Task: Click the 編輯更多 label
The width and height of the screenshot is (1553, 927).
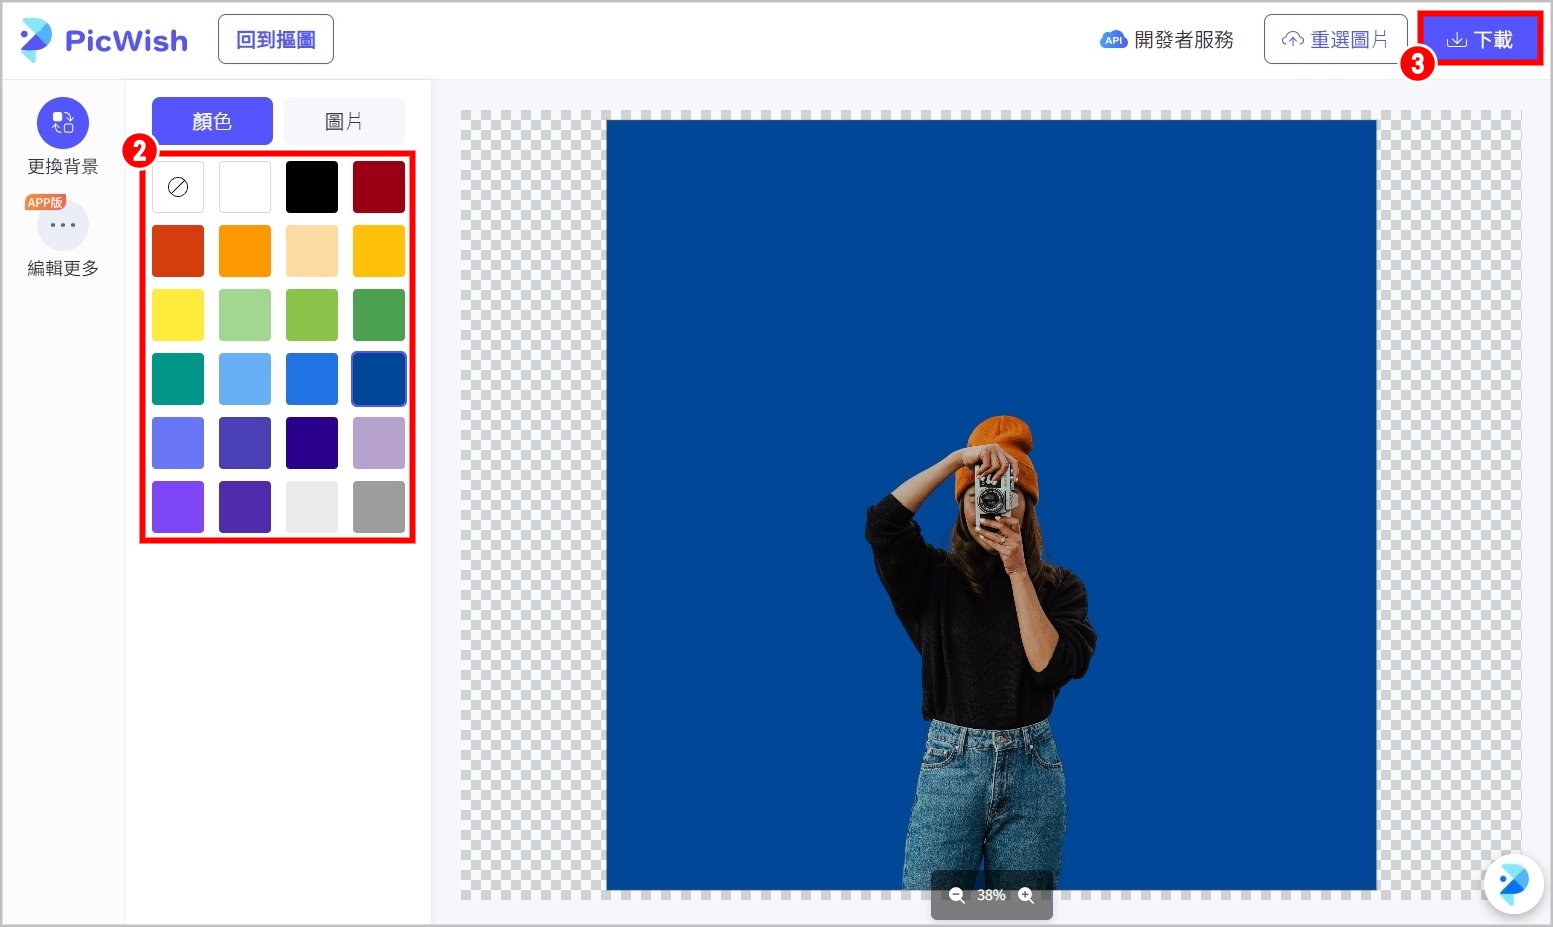Action: coord(63,268)
